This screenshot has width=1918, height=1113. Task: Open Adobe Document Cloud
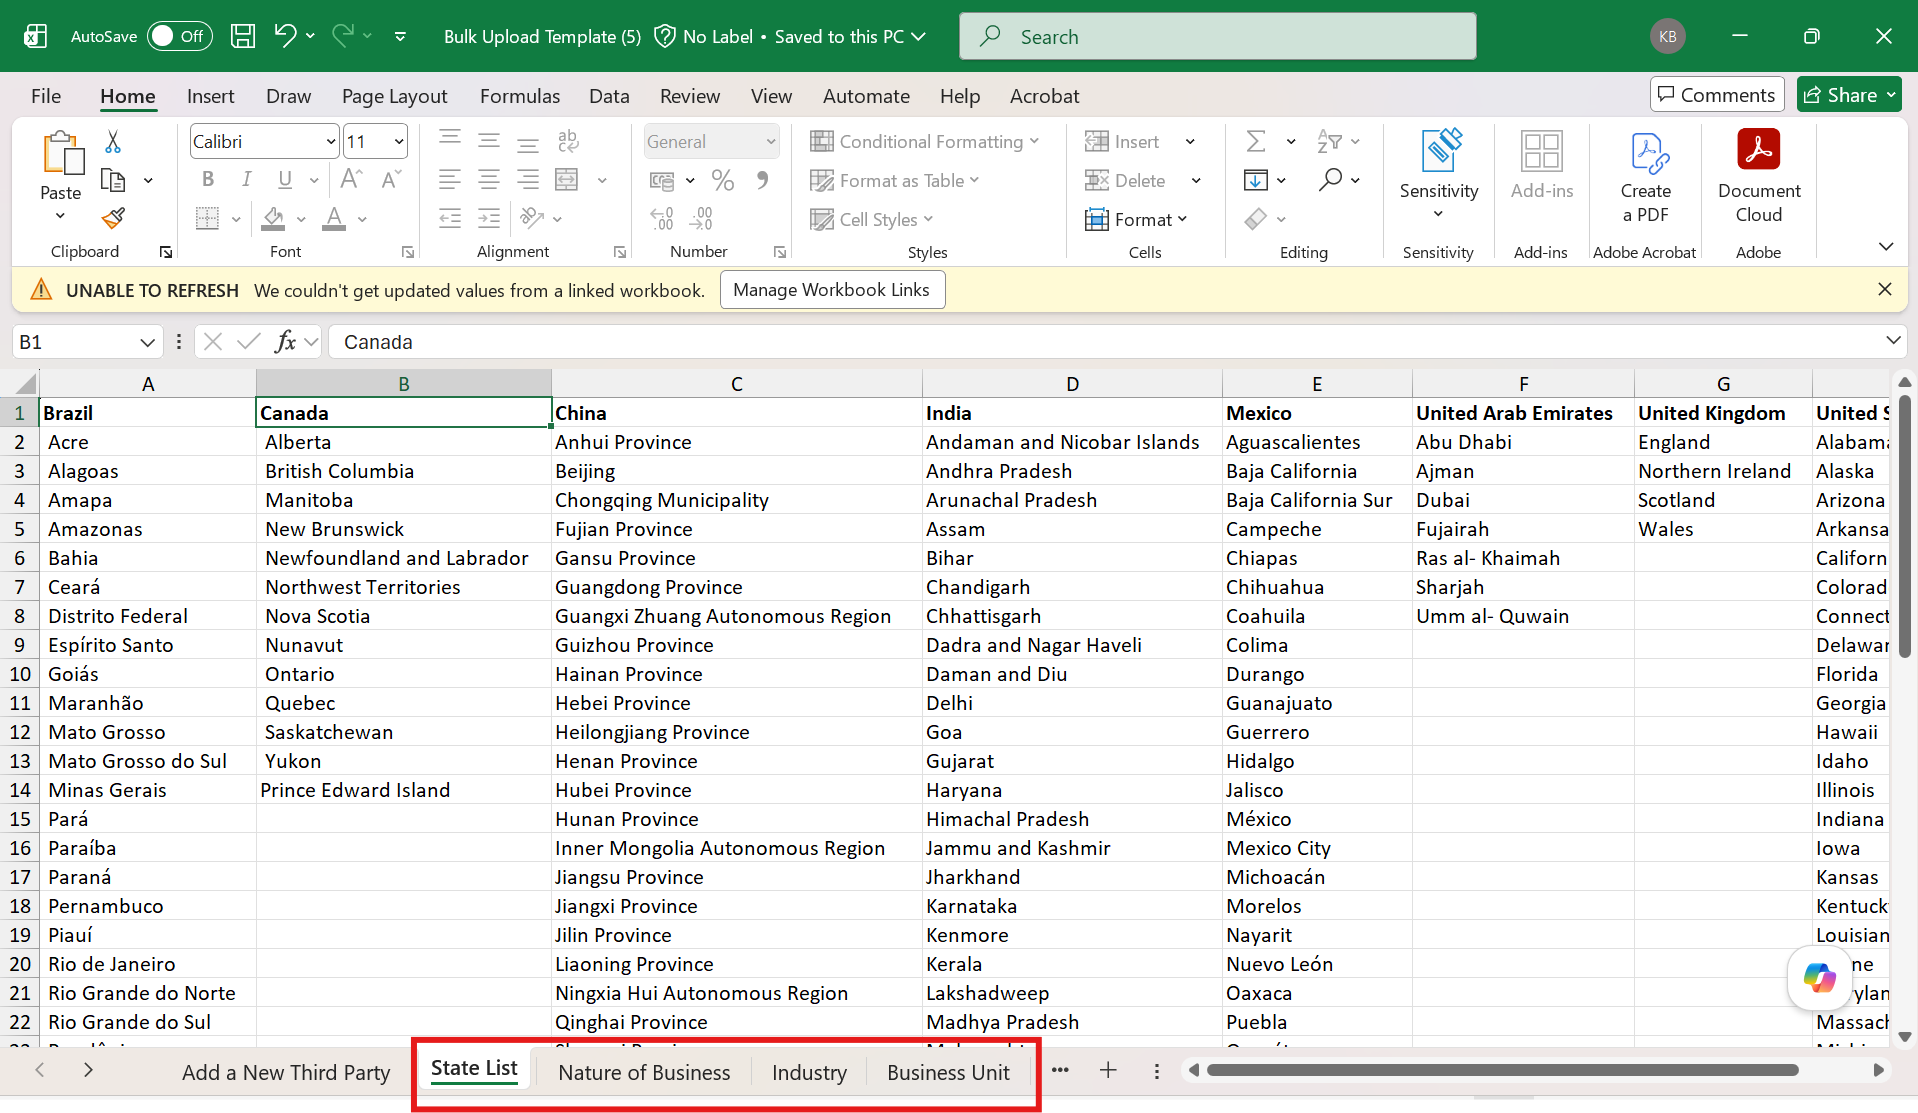1759,176
